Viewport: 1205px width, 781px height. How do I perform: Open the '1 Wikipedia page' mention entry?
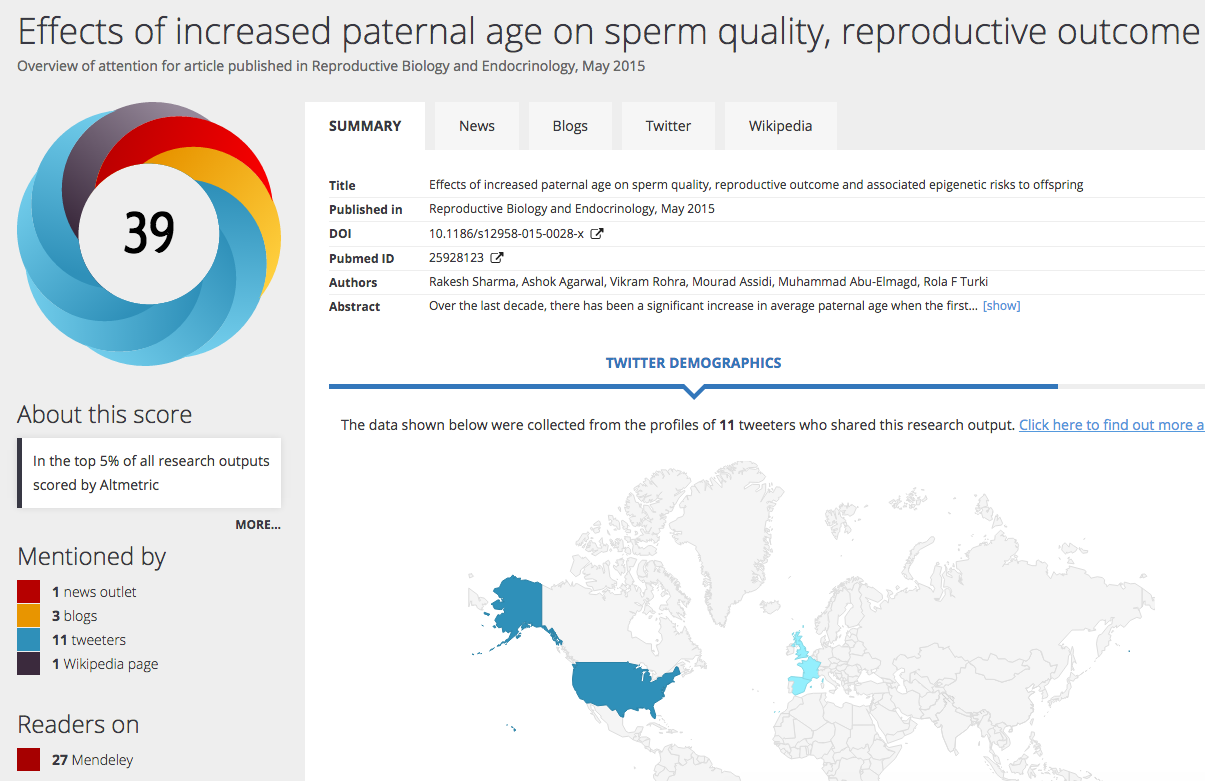(105, 664)
